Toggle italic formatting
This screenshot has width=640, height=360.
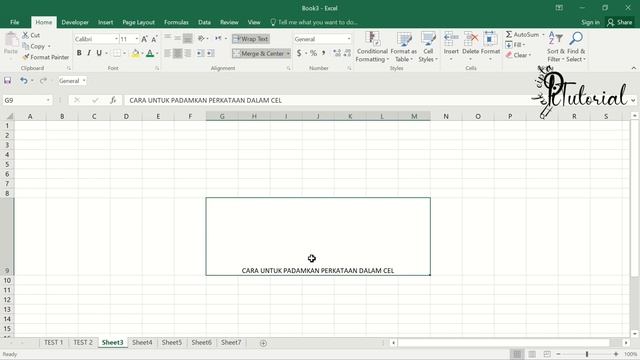tap(89, 53)
